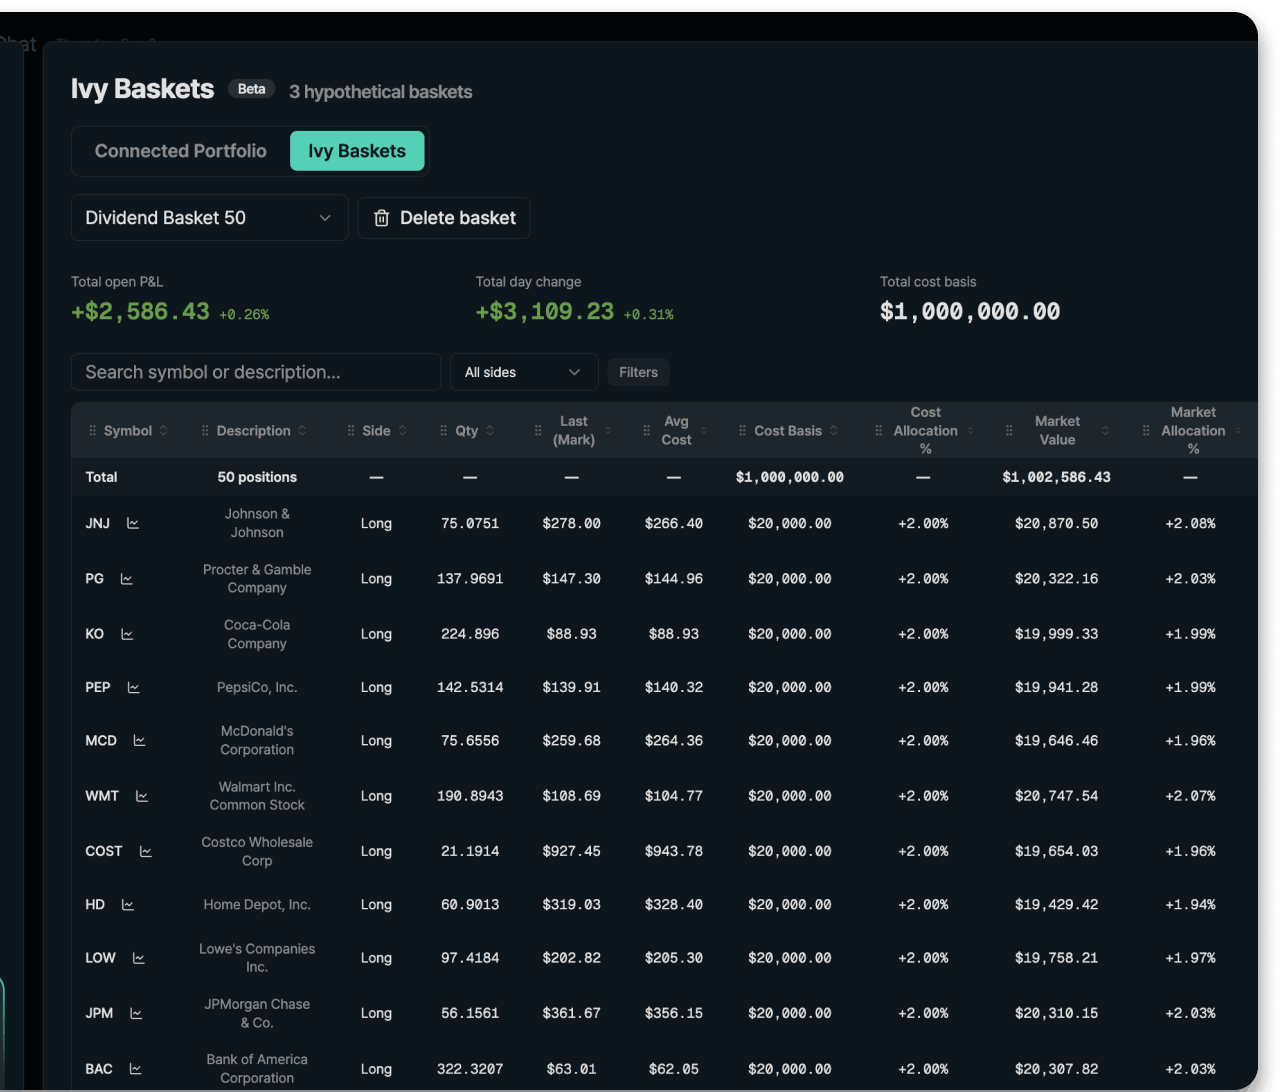Click JPMorgan Chase & Co. description
Screen dimensions: 1282x1092
257,1013
